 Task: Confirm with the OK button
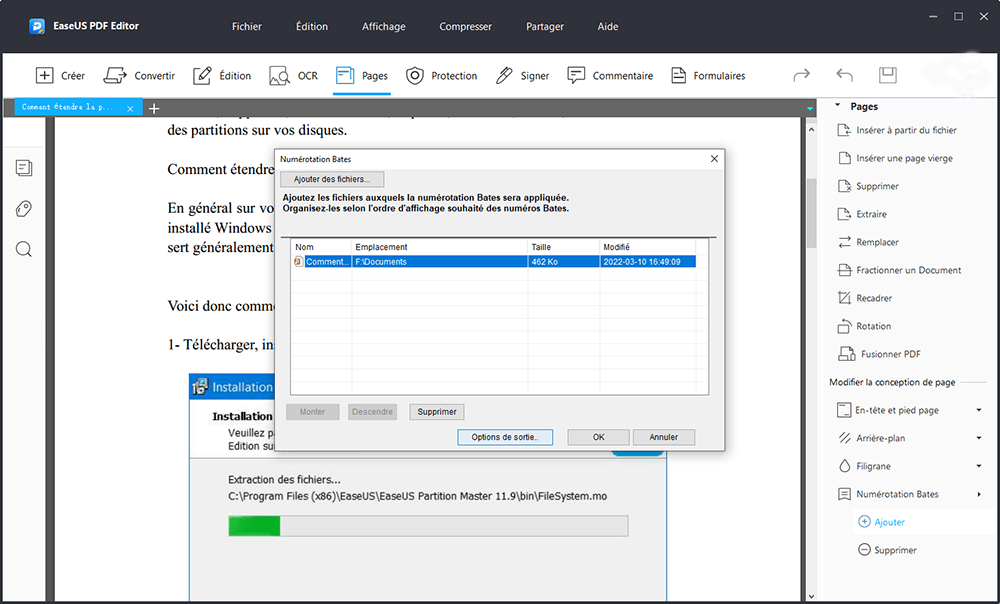[598, 437]
